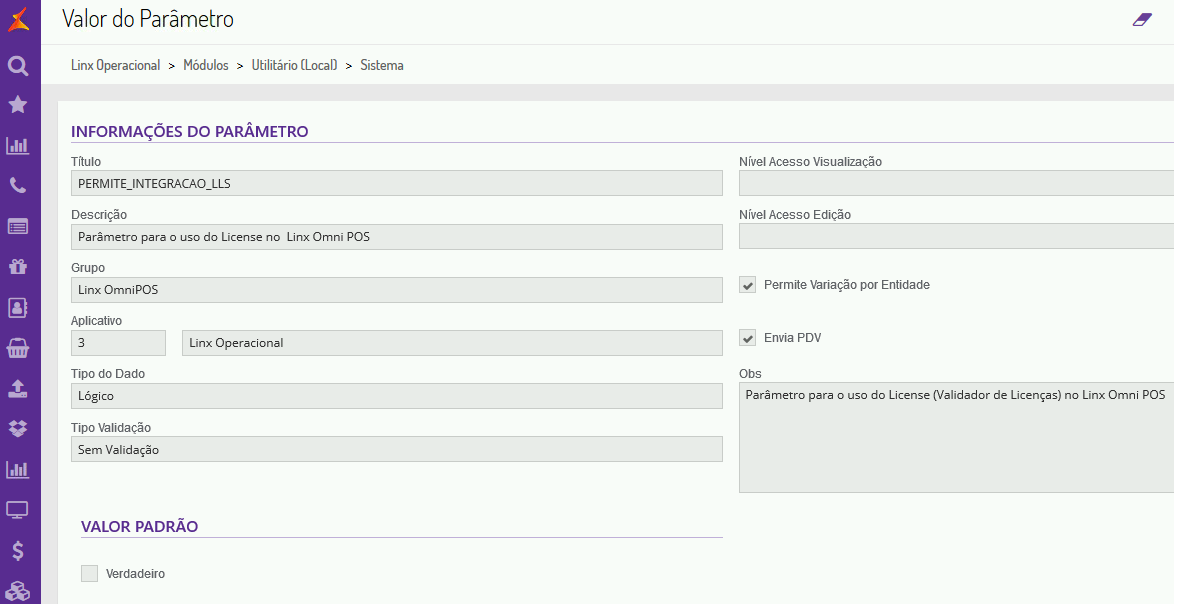
Task: Select the Tipo do Dado field
Action: click(x=396, y=396)
